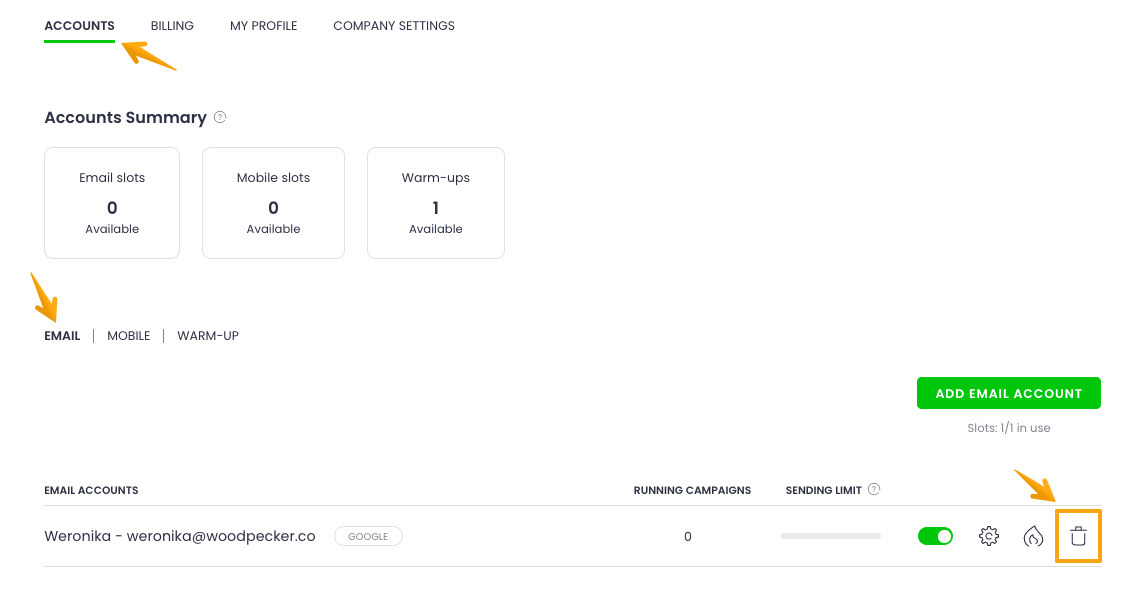This screenshot has height=597, width=1131.
Task: Click the sending limit progress bar
Action: 830,537
